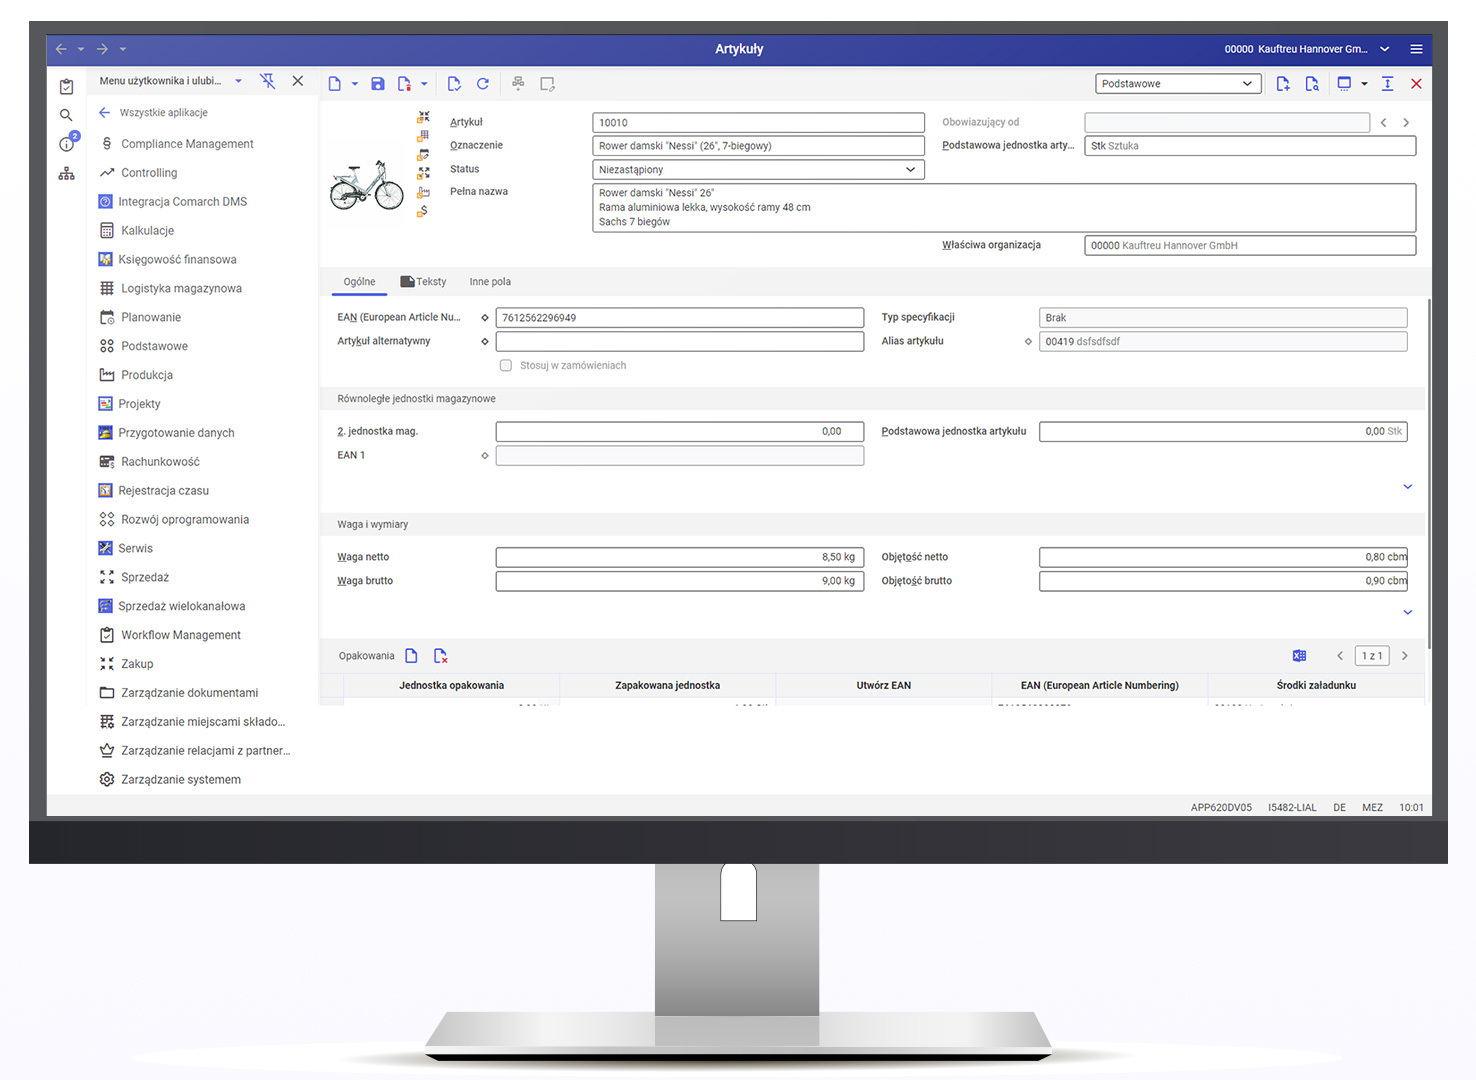
Task: Expand the Waga i wymiary section chevron
Action: point(1408,612)
